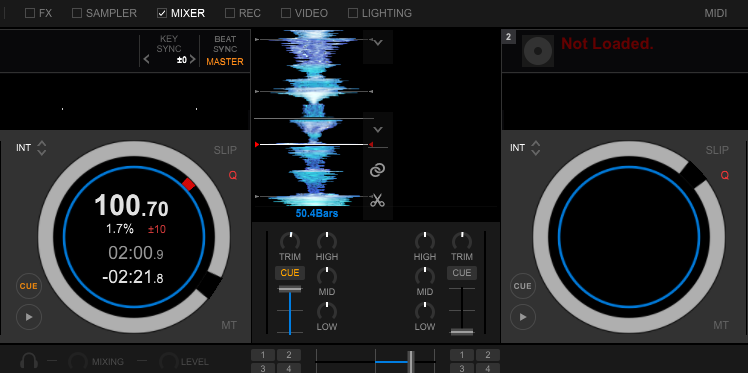748x373 pixels.
Task: Start playback on deck 1
Action: click(29, 317)
